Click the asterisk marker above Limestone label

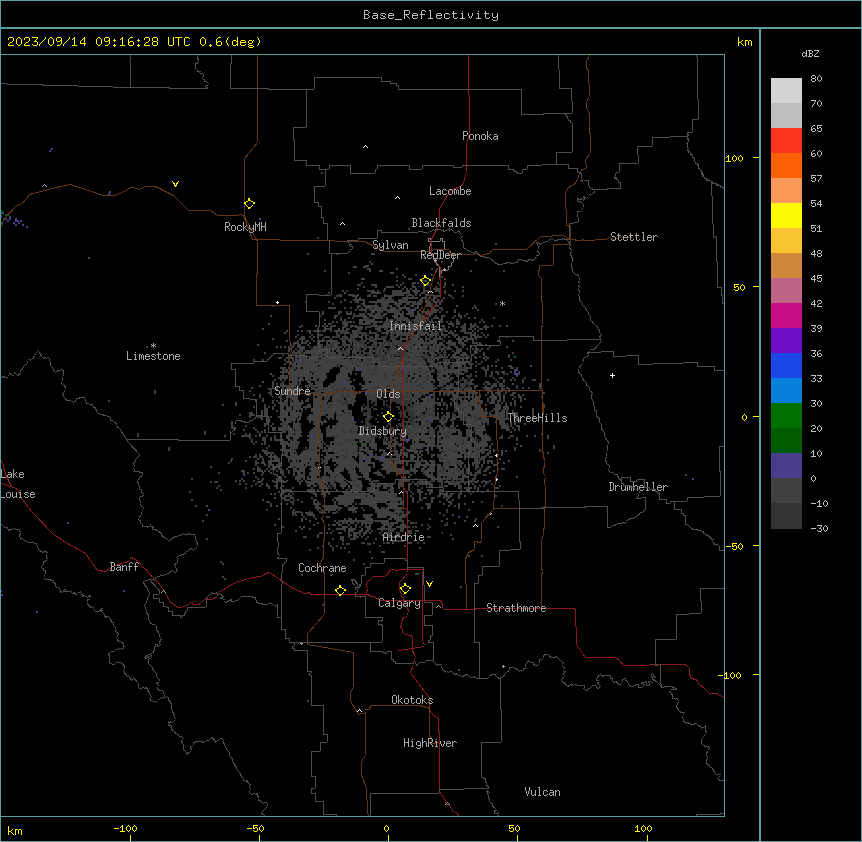(x=153, y=346)
